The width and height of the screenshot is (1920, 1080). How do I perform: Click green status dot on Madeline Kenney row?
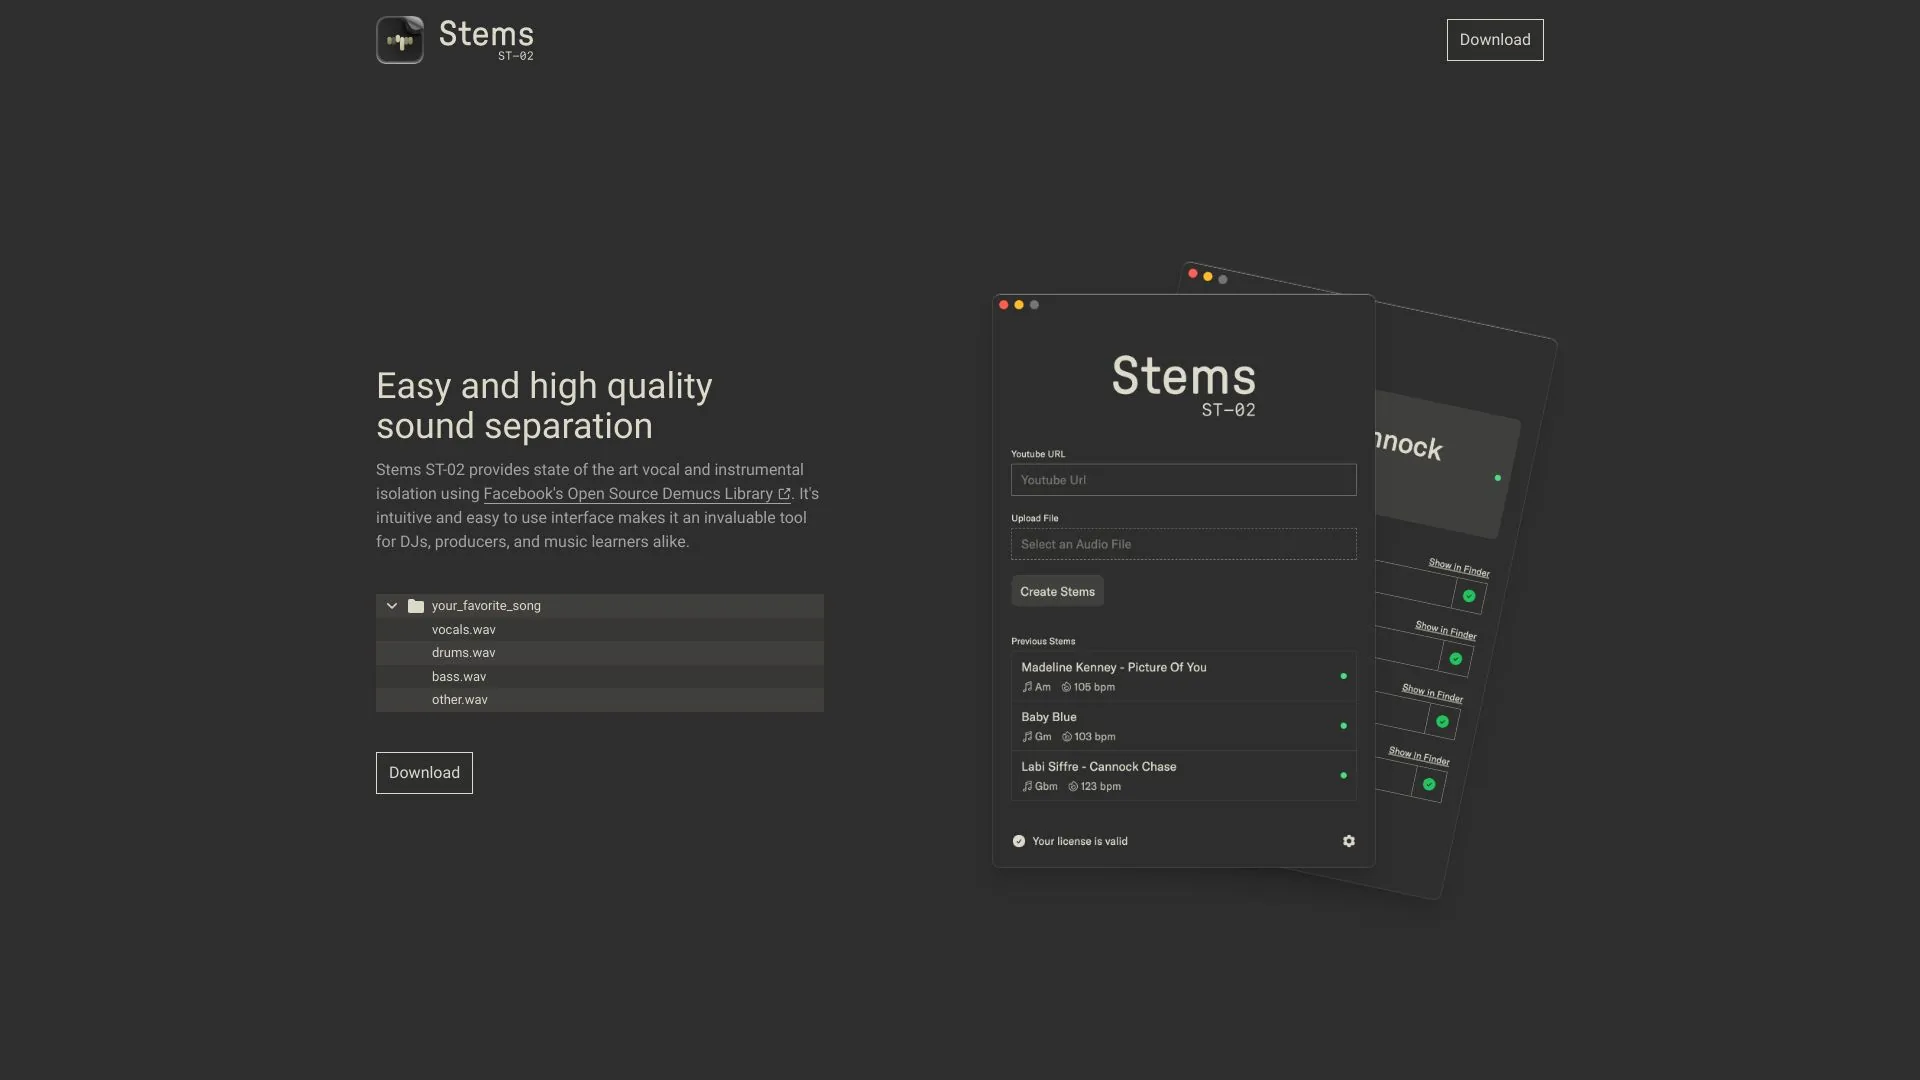point(1343,677)
